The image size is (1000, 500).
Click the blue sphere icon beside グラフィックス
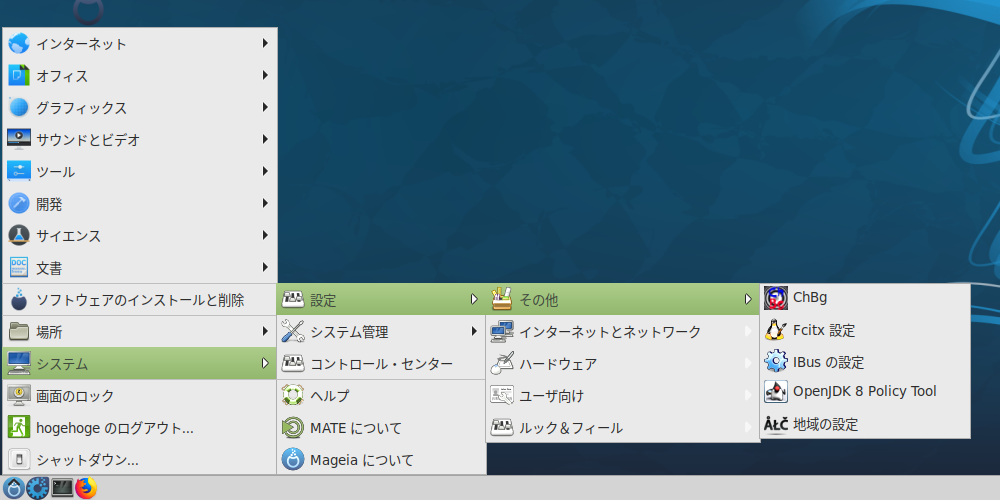[x=18, y=107]
